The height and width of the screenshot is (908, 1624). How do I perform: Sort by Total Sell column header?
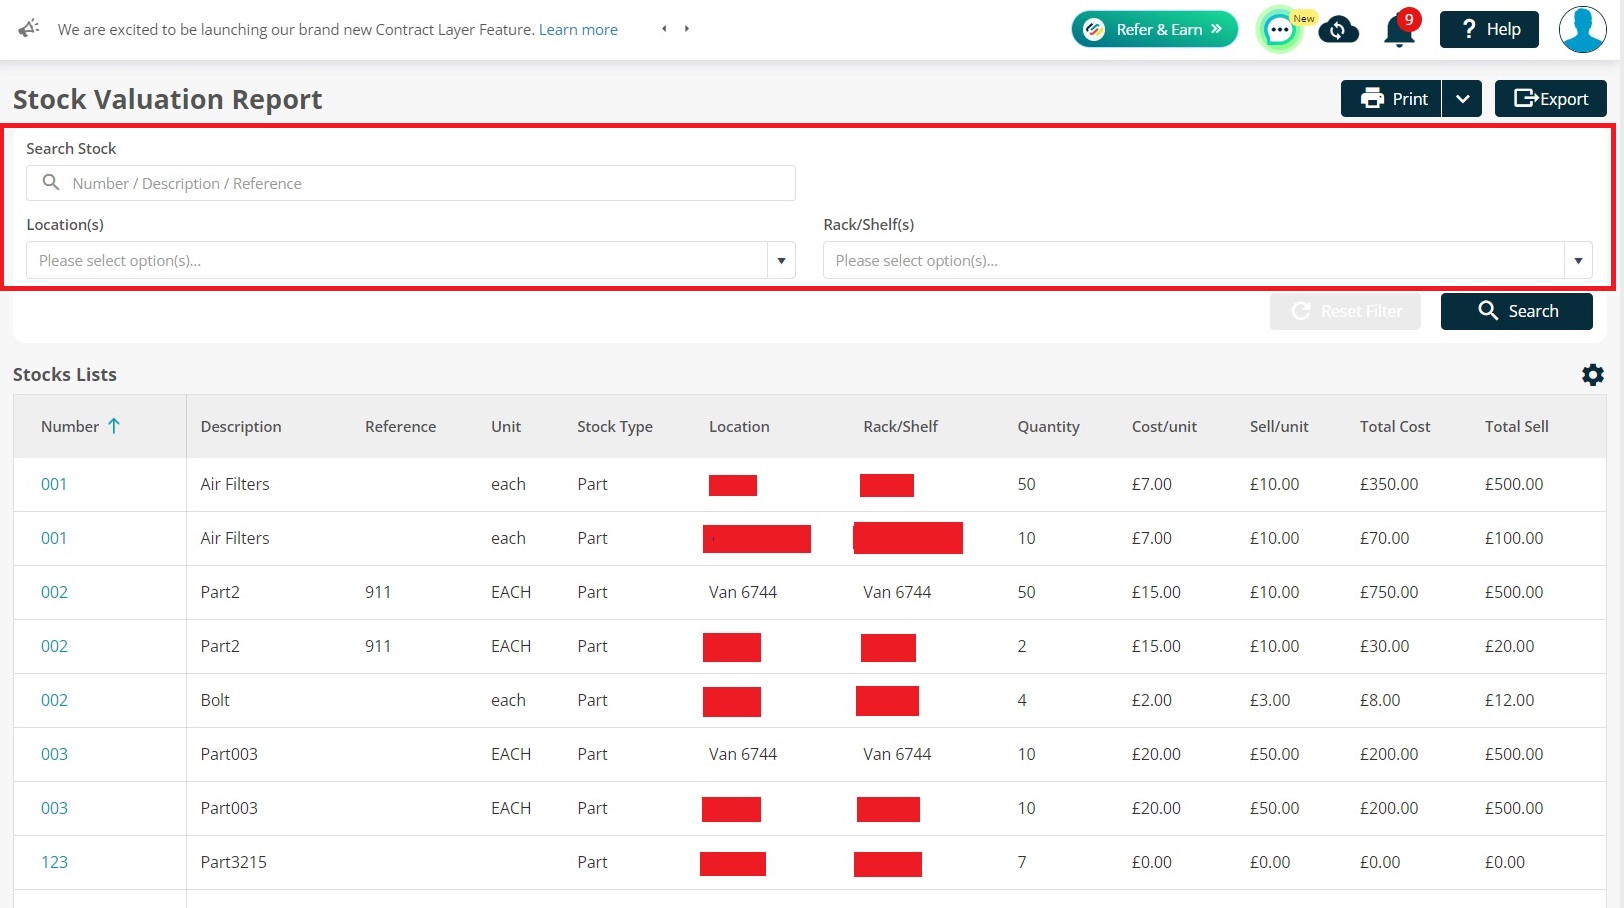[x=1516, y=426]
